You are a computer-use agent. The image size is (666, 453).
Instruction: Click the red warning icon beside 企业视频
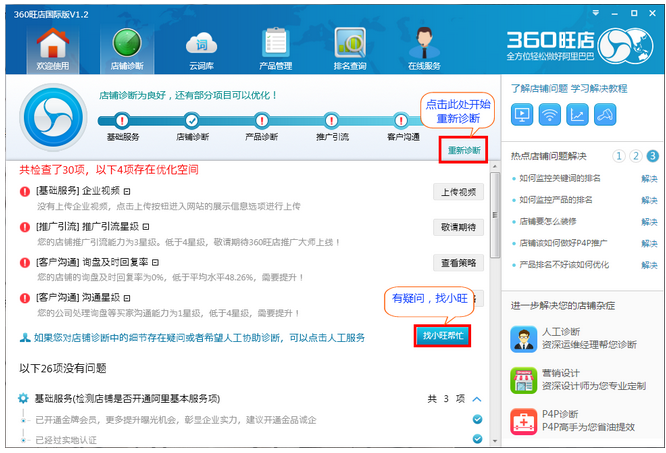click(x=25, y=191)
